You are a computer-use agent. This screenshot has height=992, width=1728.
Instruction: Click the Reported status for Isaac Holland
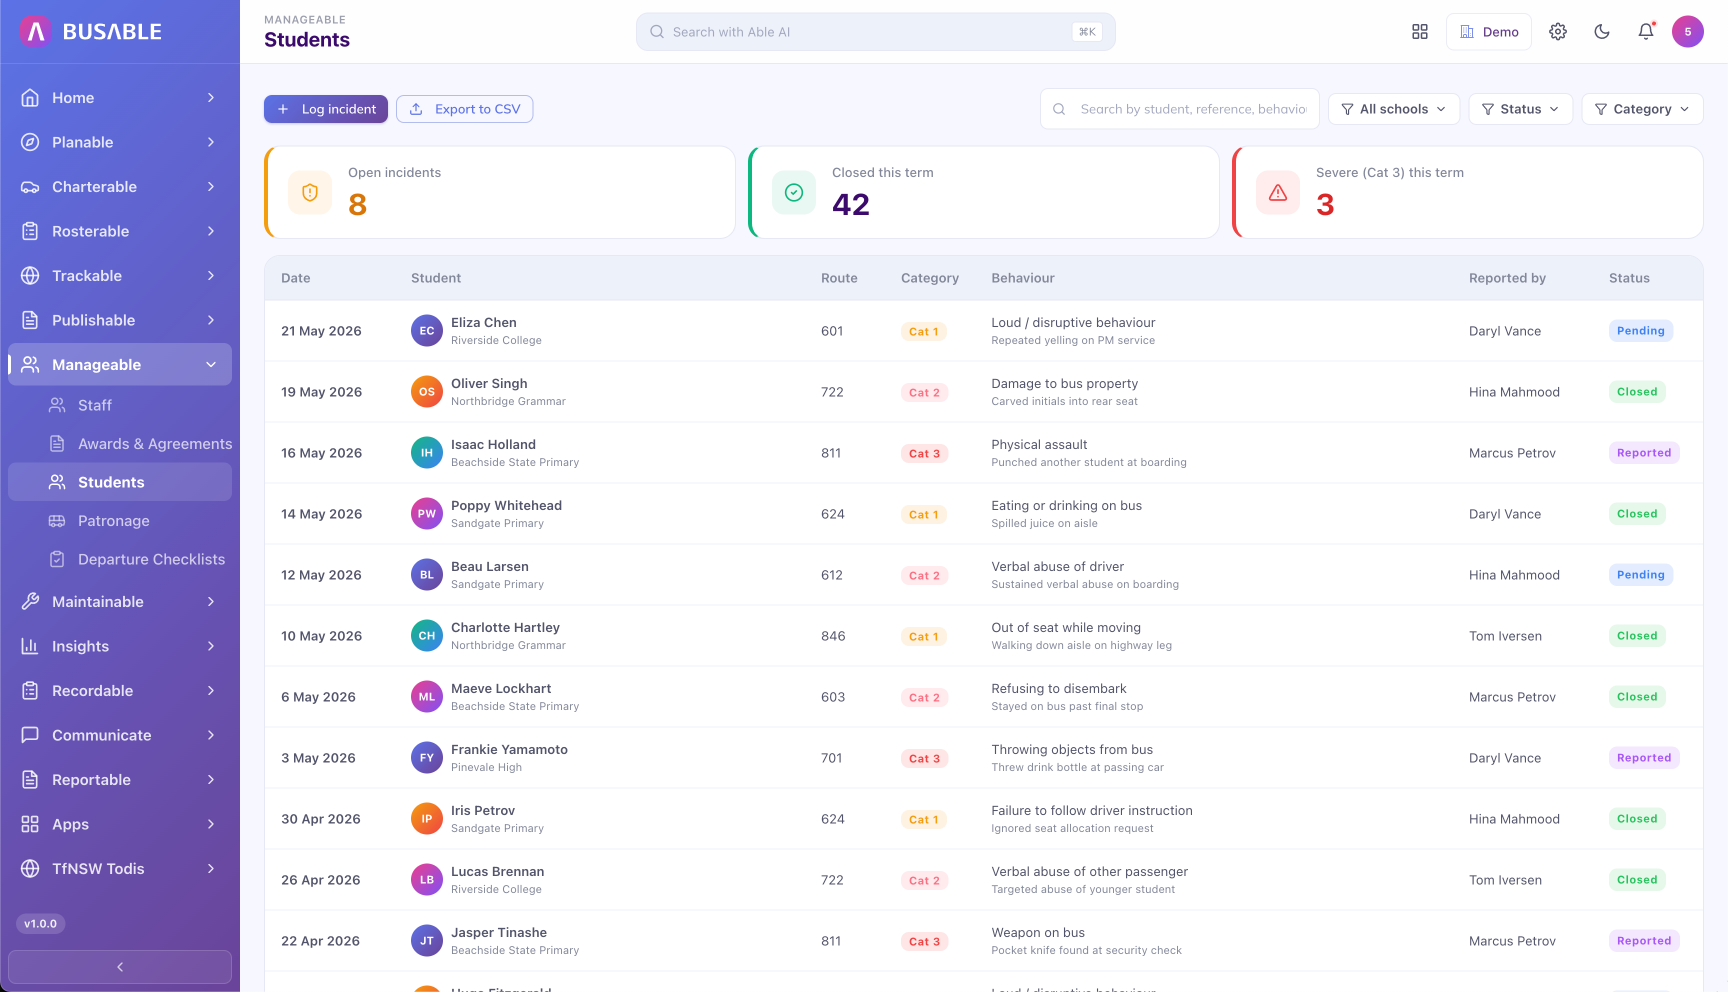[x=1644, y=453]
